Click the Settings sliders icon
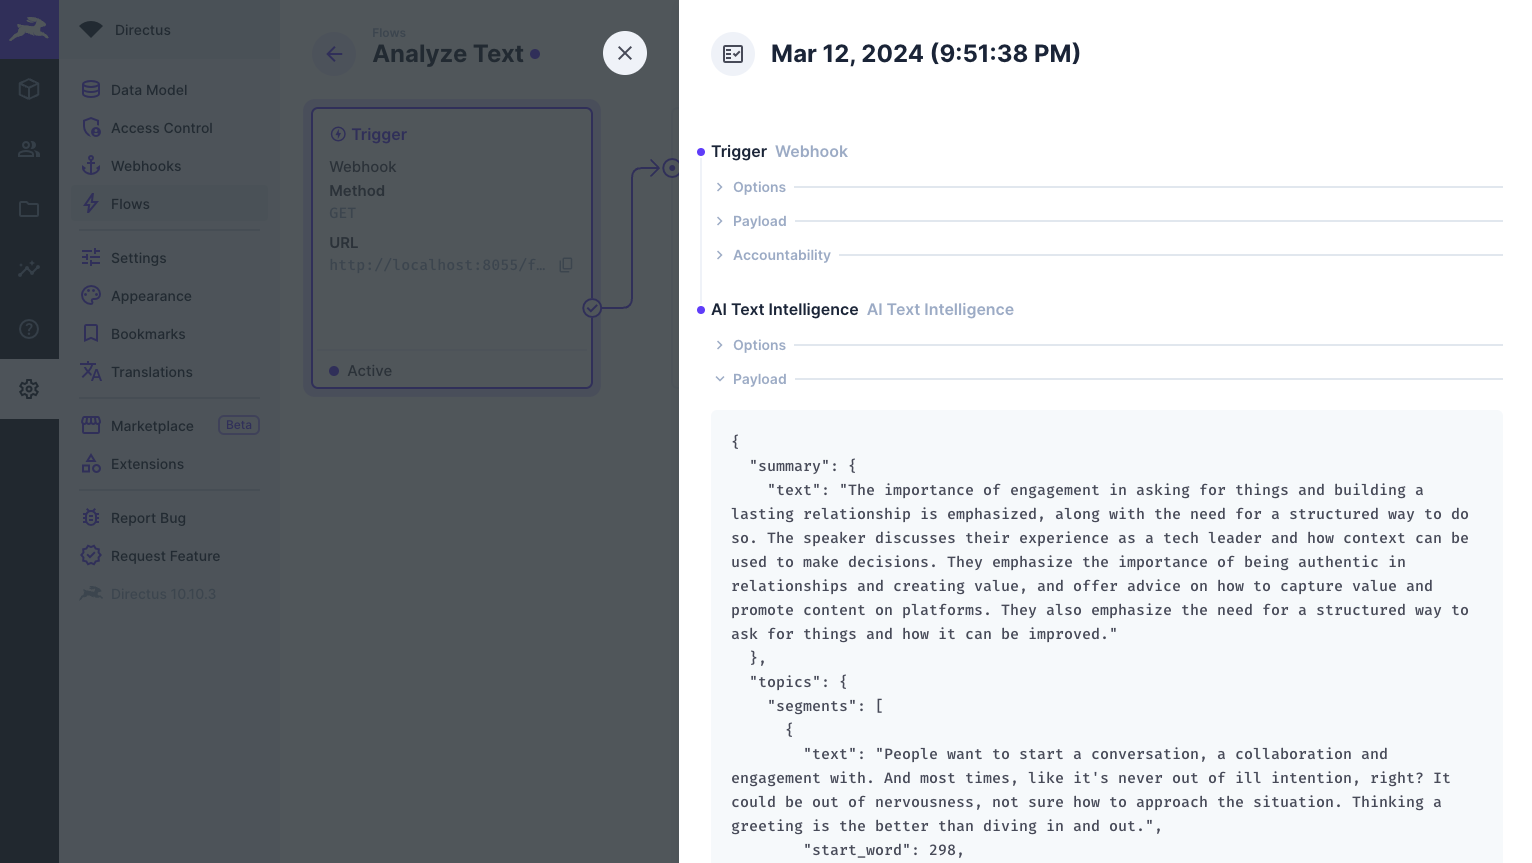Viewport: 1532px width, 863px height. (x=91, y=257)
